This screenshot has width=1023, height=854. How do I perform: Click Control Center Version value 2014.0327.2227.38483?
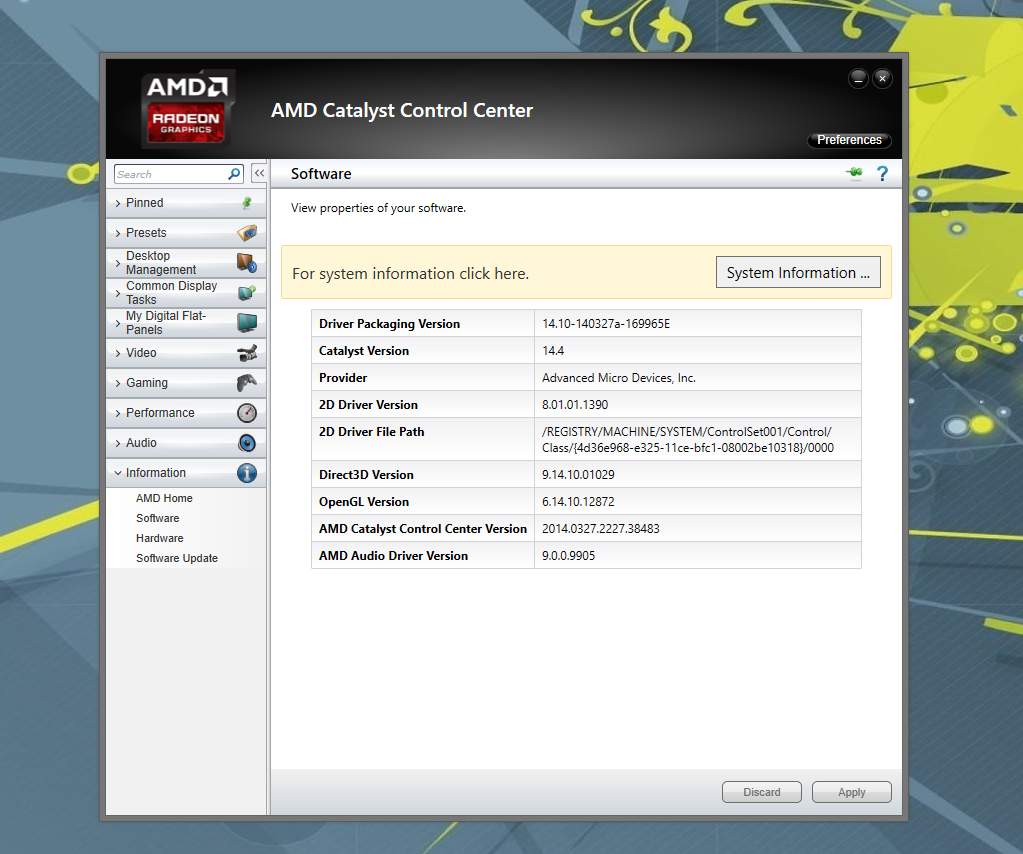tap(600, 528)
